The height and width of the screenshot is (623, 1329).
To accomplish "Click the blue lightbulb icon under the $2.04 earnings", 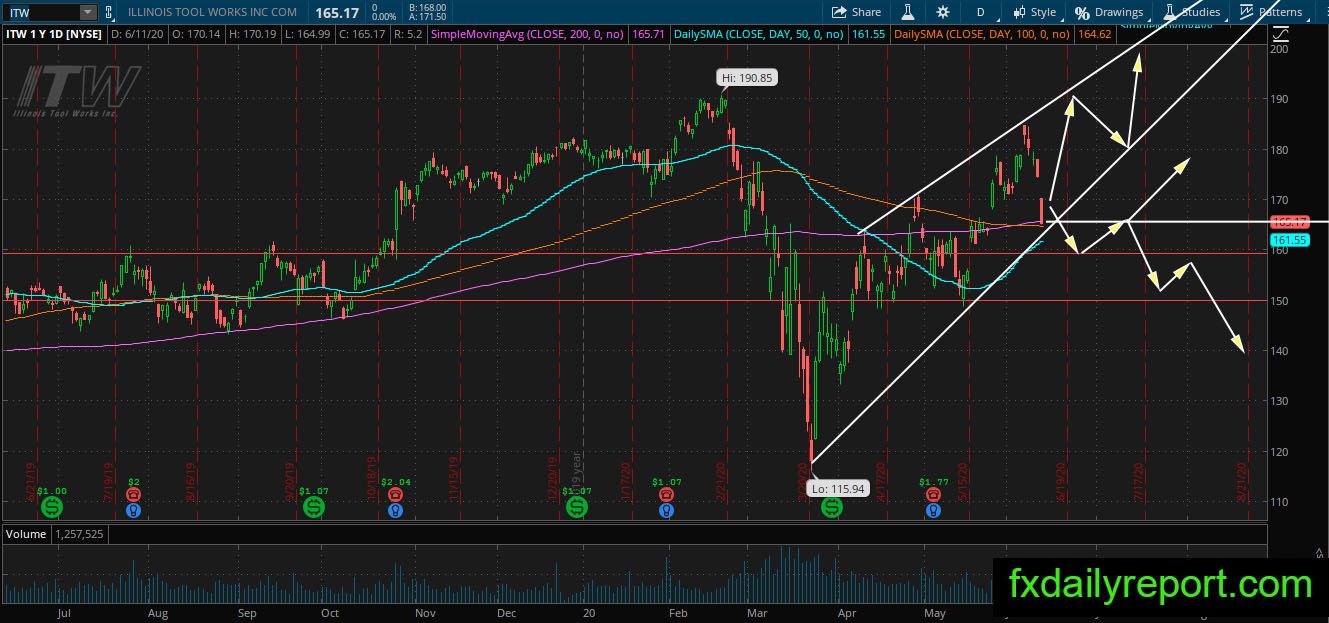I will [x=396, y=511].
